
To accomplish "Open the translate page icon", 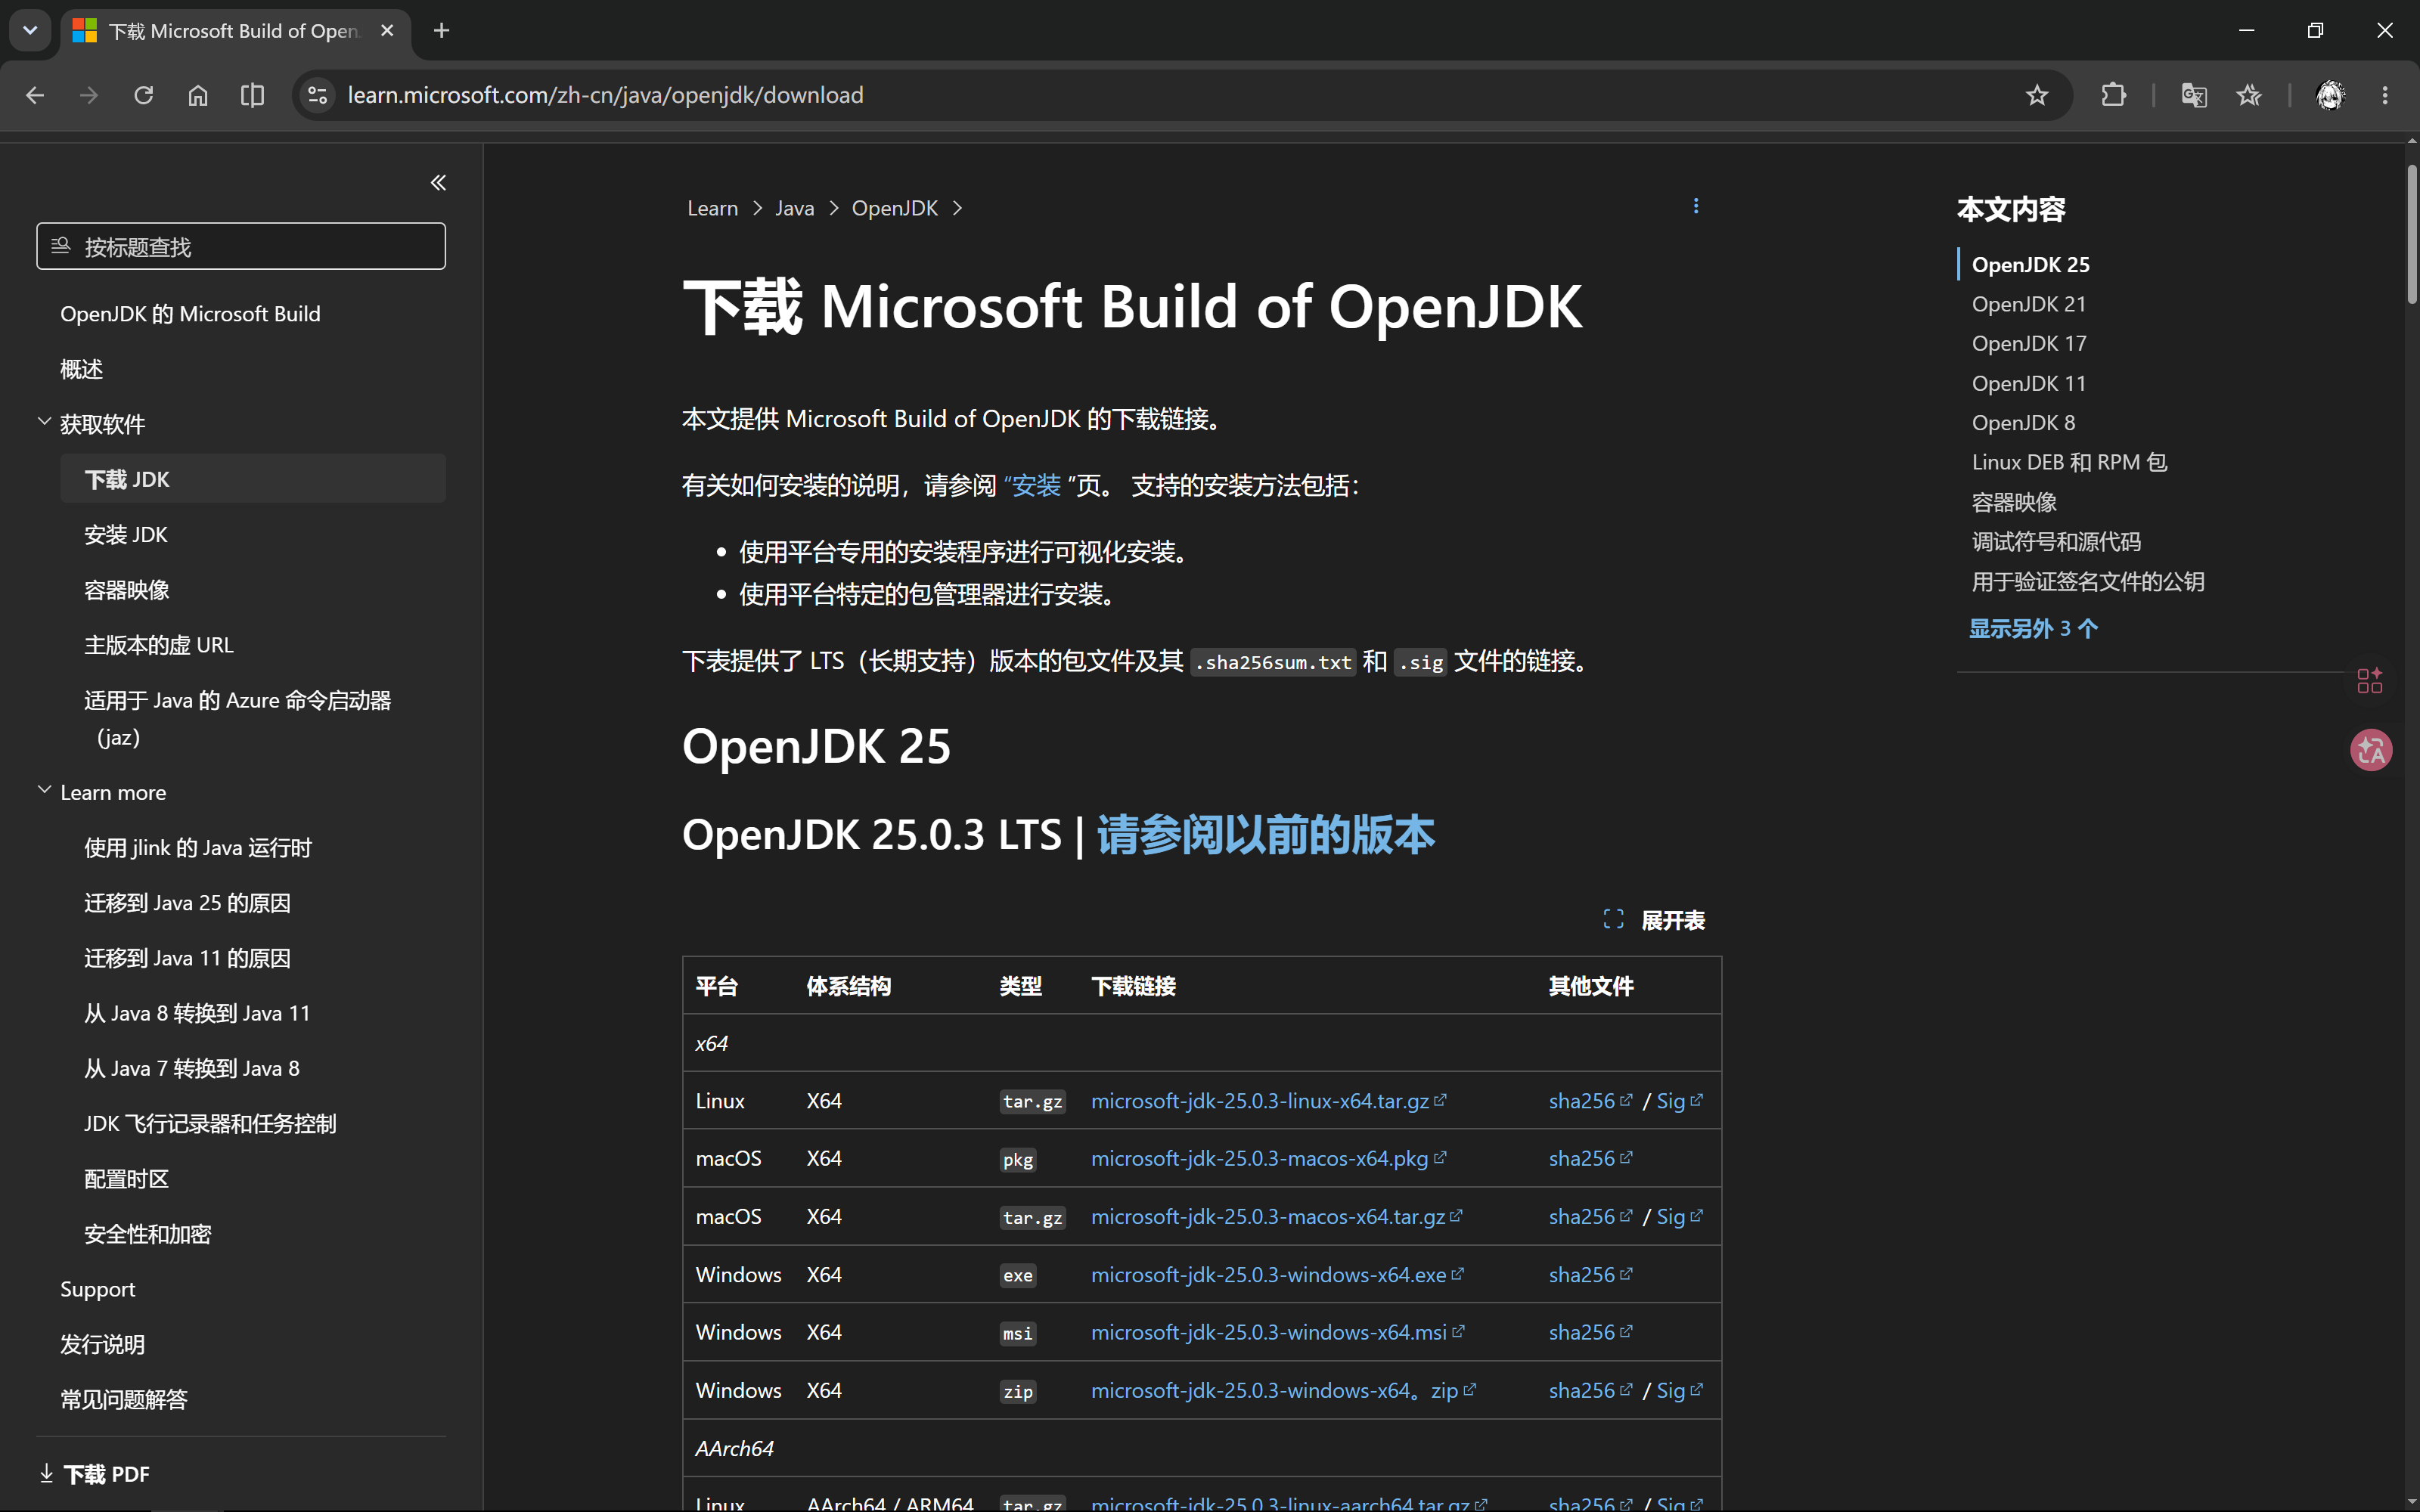I will tap(2194, 95).
